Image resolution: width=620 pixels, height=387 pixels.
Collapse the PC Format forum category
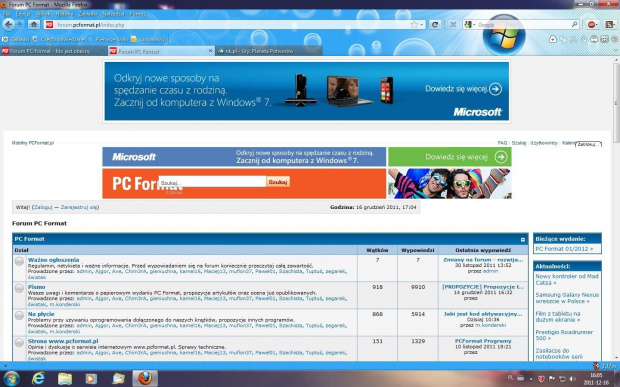[x=523, y=240]
